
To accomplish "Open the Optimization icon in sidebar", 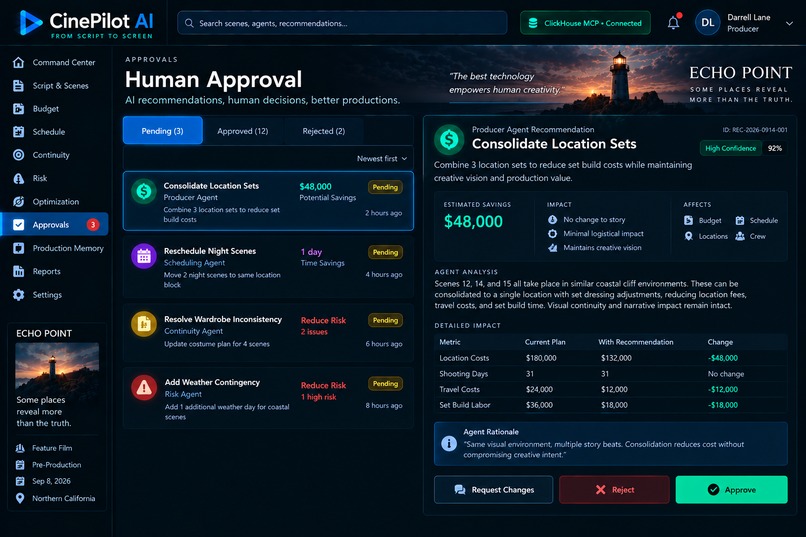I will point(19,201).
